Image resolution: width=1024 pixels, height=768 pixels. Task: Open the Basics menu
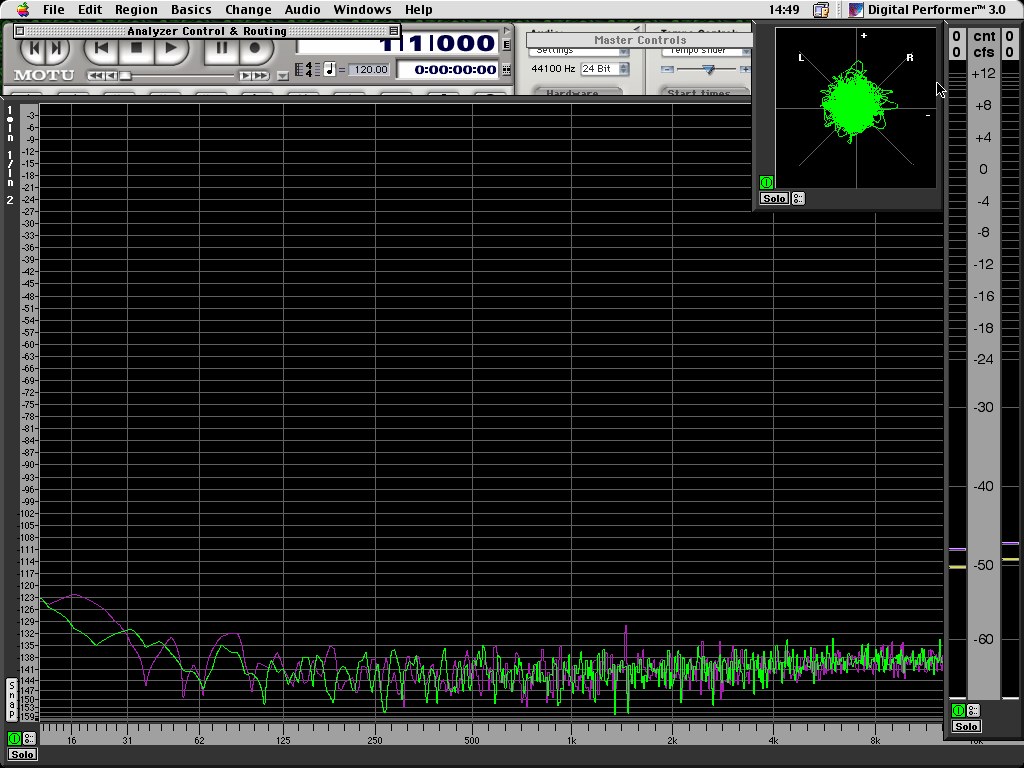click(191, 10)
